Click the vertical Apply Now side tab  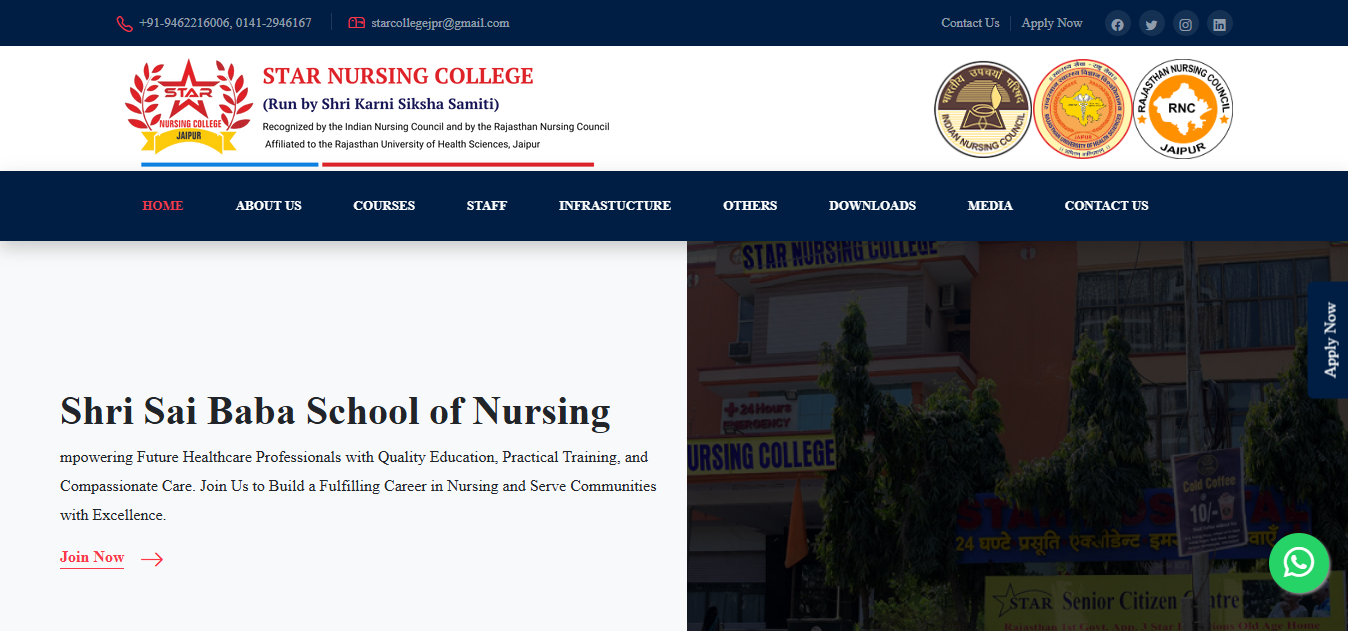[1328, 340]
